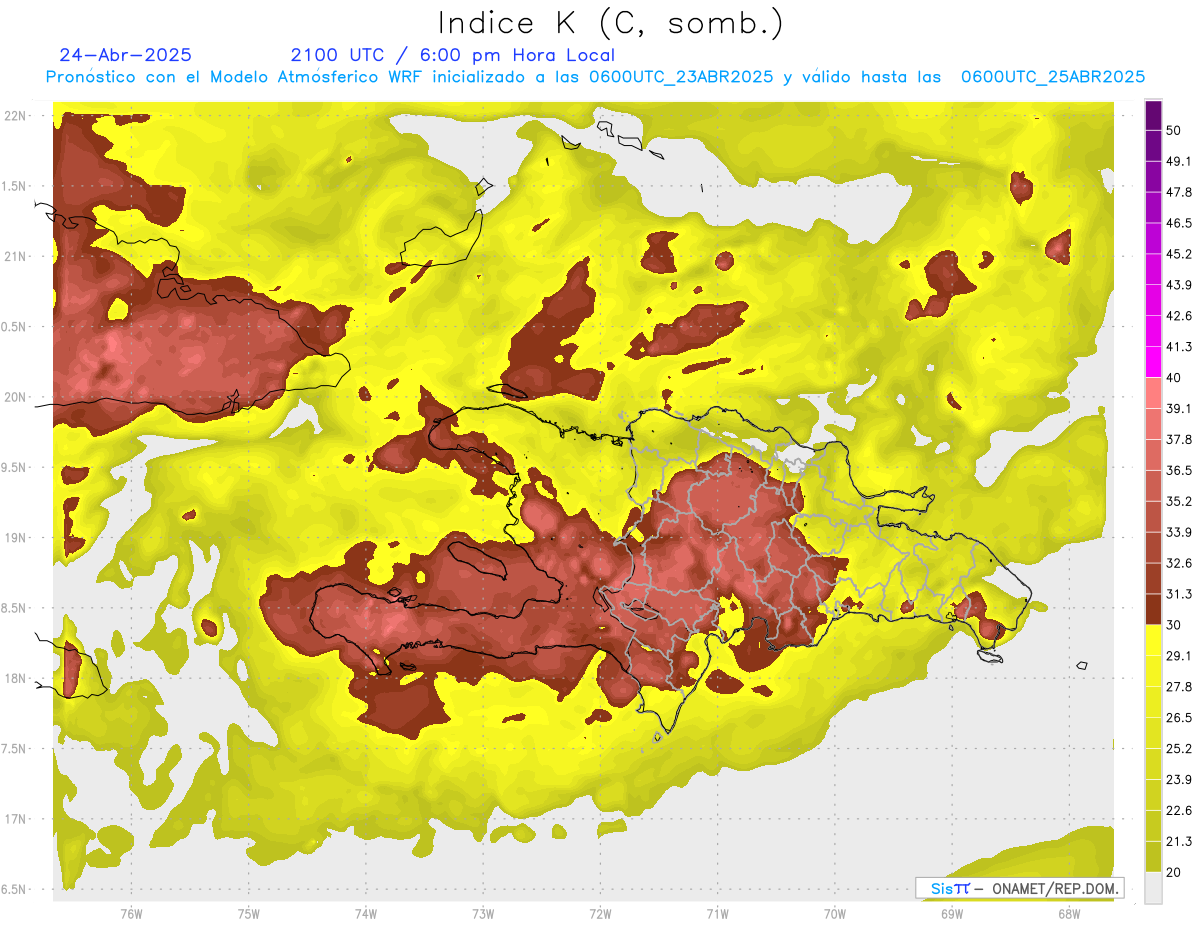The image size is (1200, 927).
Task: Click the date label "24-Abr-2025"
Action: (x=126, y=55)
